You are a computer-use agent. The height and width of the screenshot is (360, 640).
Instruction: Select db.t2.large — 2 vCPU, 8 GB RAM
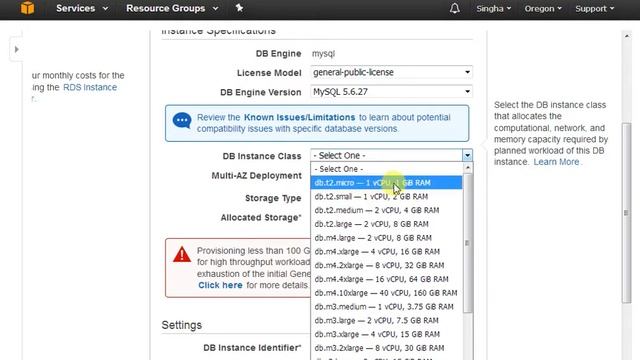pyautogui.click(x=387, y=224)
